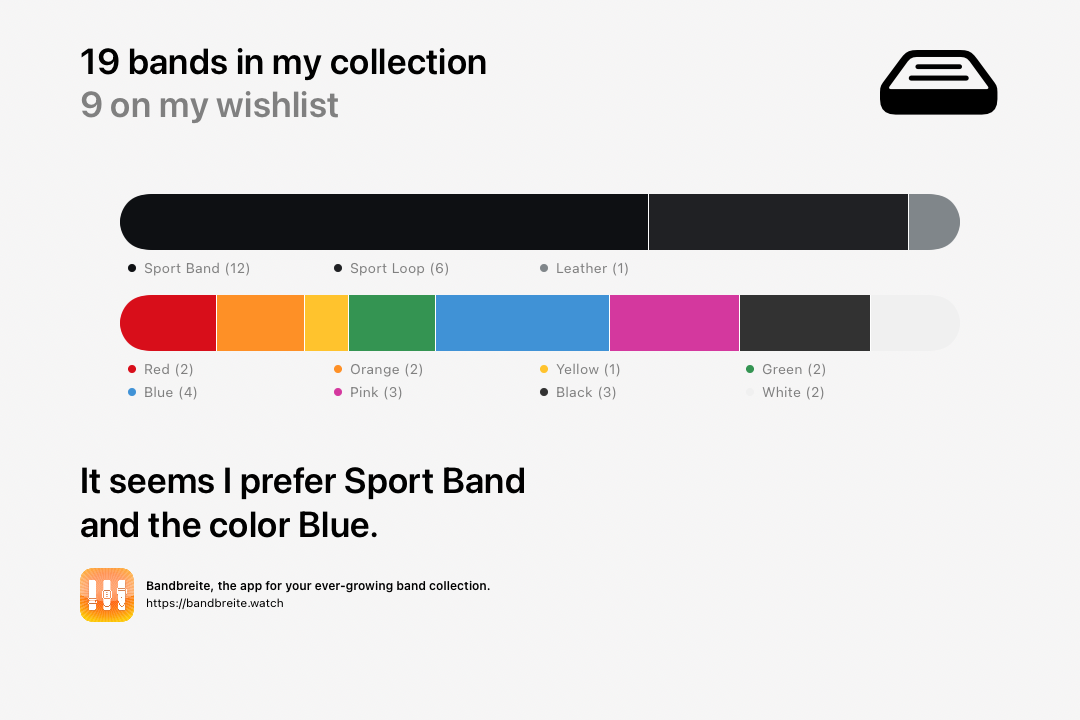Open the https://bandbreite.watch link

[215, 603]
